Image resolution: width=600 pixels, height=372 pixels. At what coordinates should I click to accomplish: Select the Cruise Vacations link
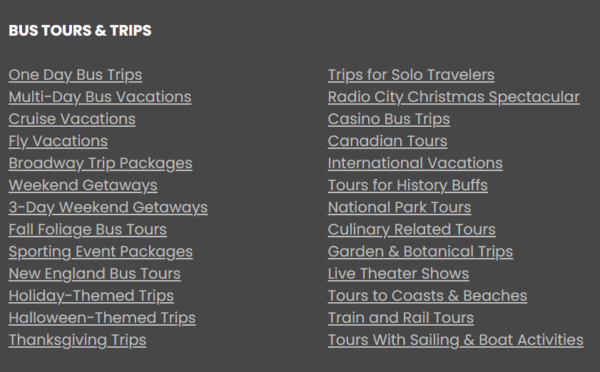click(72, 119)
